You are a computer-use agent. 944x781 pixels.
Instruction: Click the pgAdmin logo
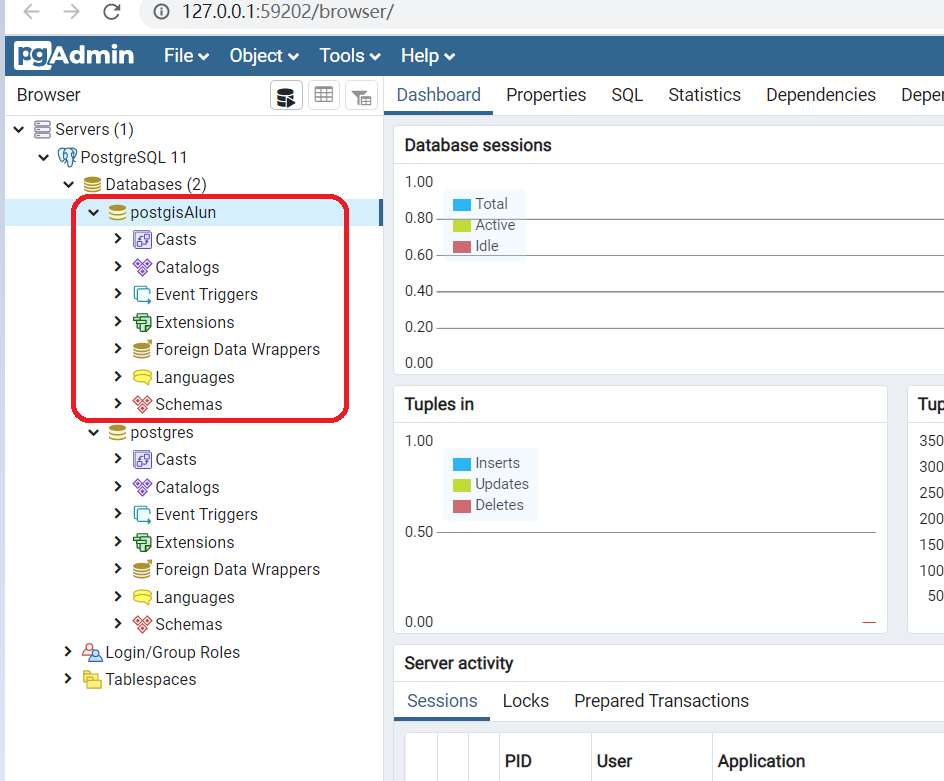tap(74, 55)
